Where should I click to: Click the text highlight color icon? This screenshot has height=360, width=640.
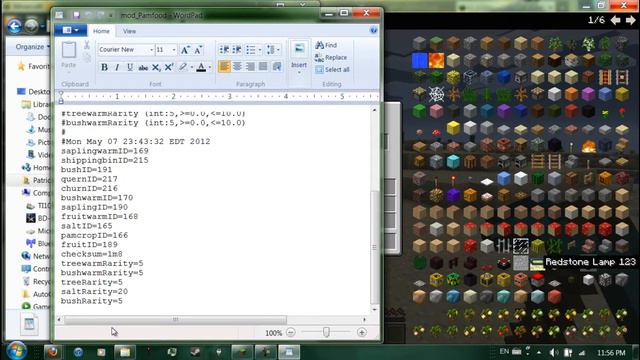[183, 67]
